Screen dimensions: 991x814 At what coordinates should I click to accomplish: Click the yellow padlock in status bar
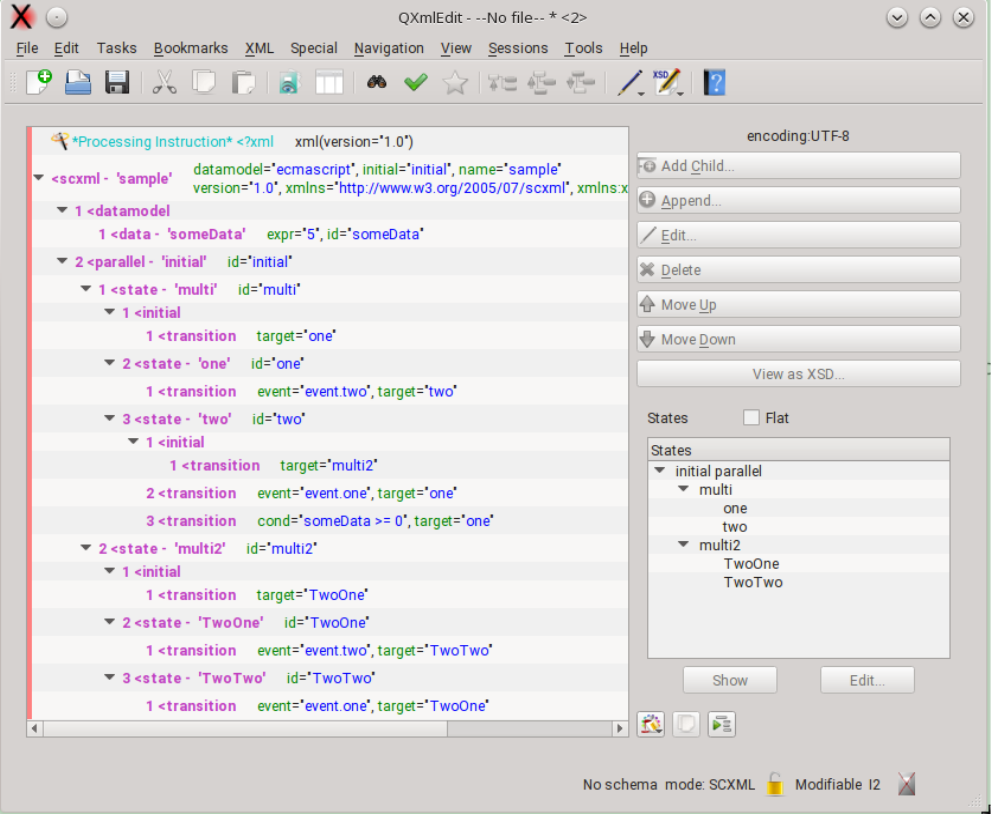click(x=775, y=785)
